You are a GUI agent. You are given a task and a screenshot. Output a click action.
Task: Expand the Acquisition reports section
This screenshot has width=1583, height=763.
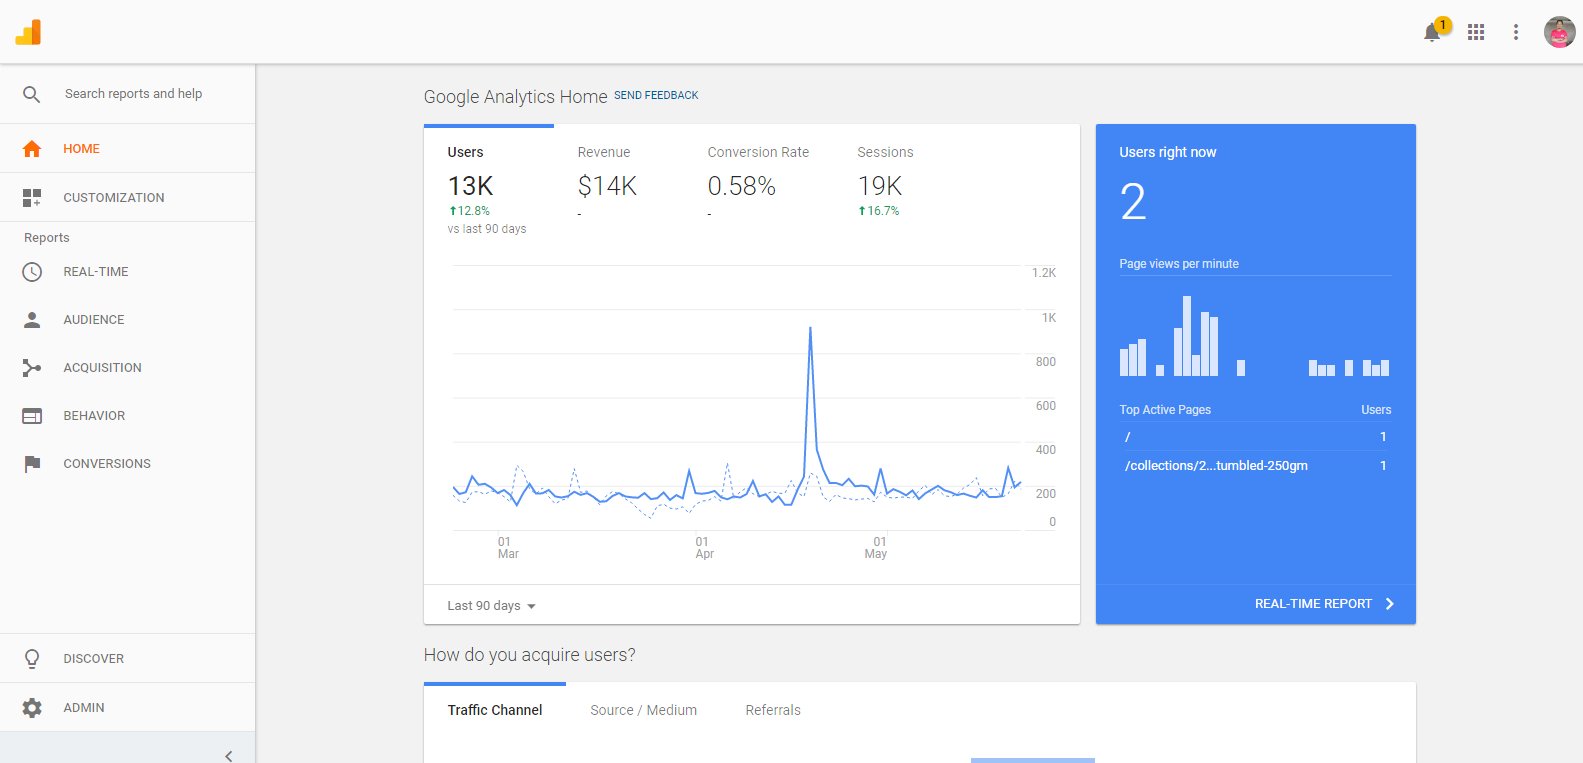click(102, 368)
